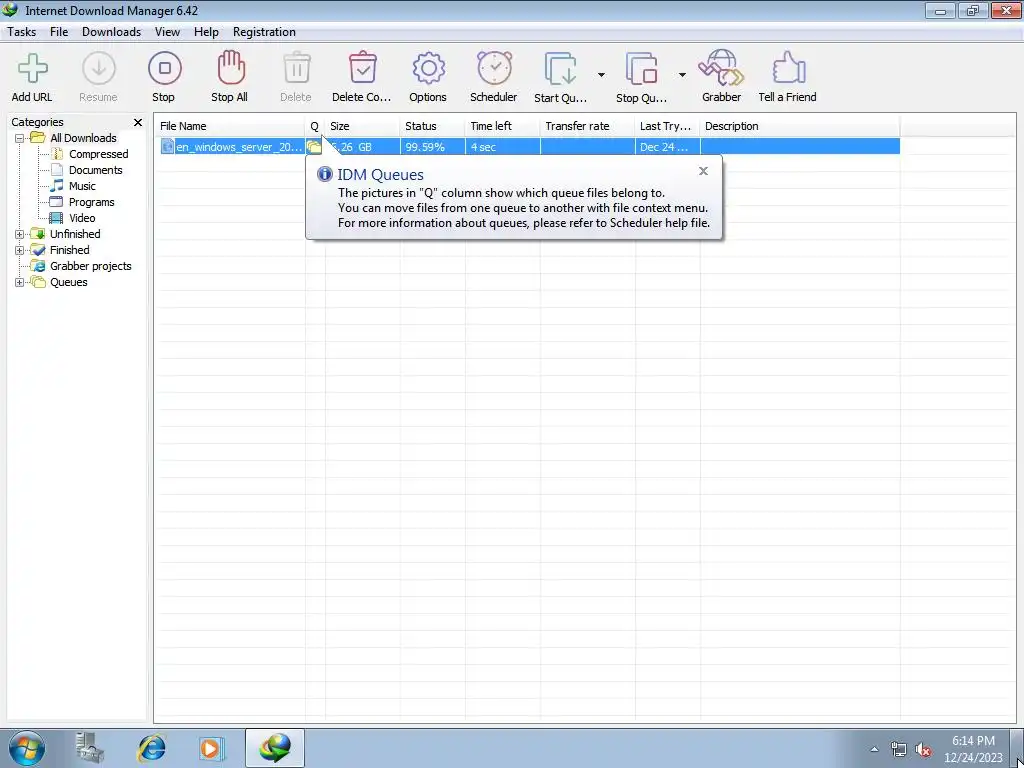Click the server manager taskbar icon
1024x768 pixels.
90,748
